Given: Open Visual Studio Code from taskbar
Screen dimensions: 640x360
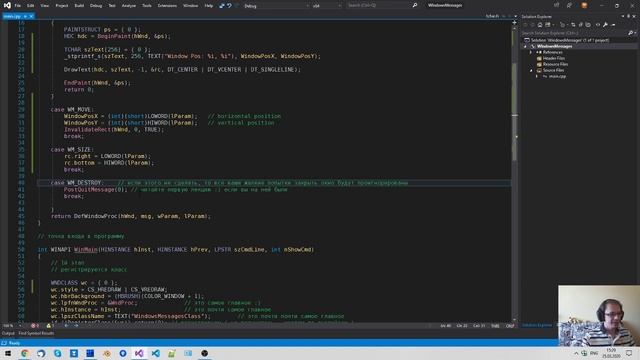Looking at the screenshot, I should (156, 353).
